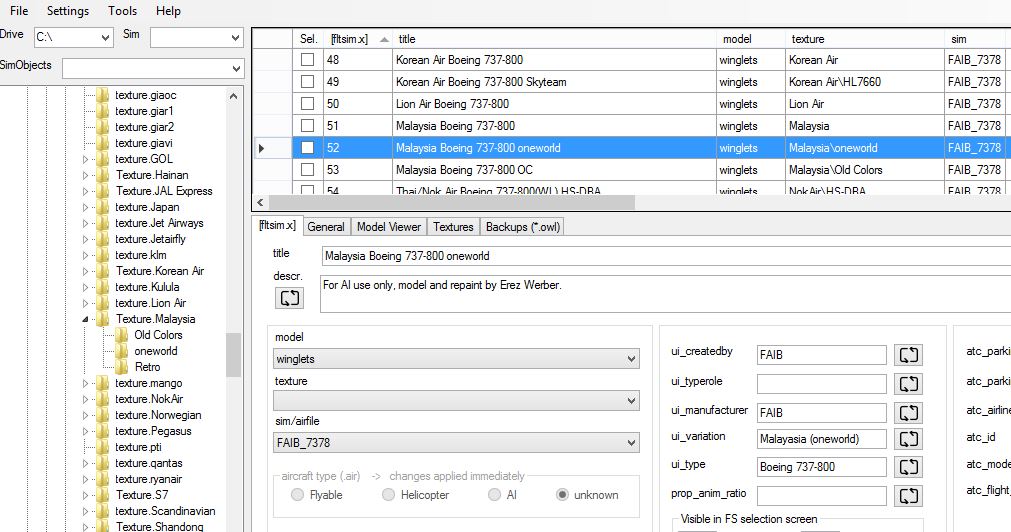The width and height of the screenshot is (1011, 532).
Task: Click the refresh icon under descr.
Action: click(x=290, y=298)
